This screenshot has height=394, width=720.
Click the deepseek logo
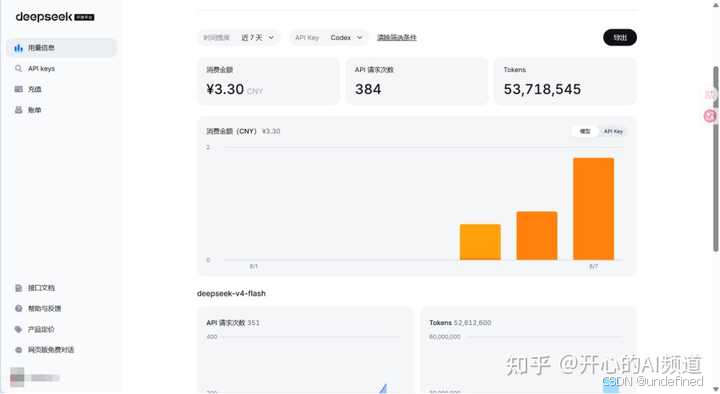(55, 17)
